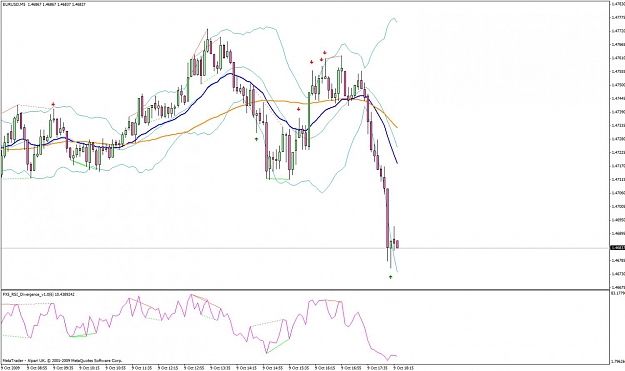Click the "9 Oct 10:55" time axis label
Screen dimensions: 625x371
(x=115, y=368)
